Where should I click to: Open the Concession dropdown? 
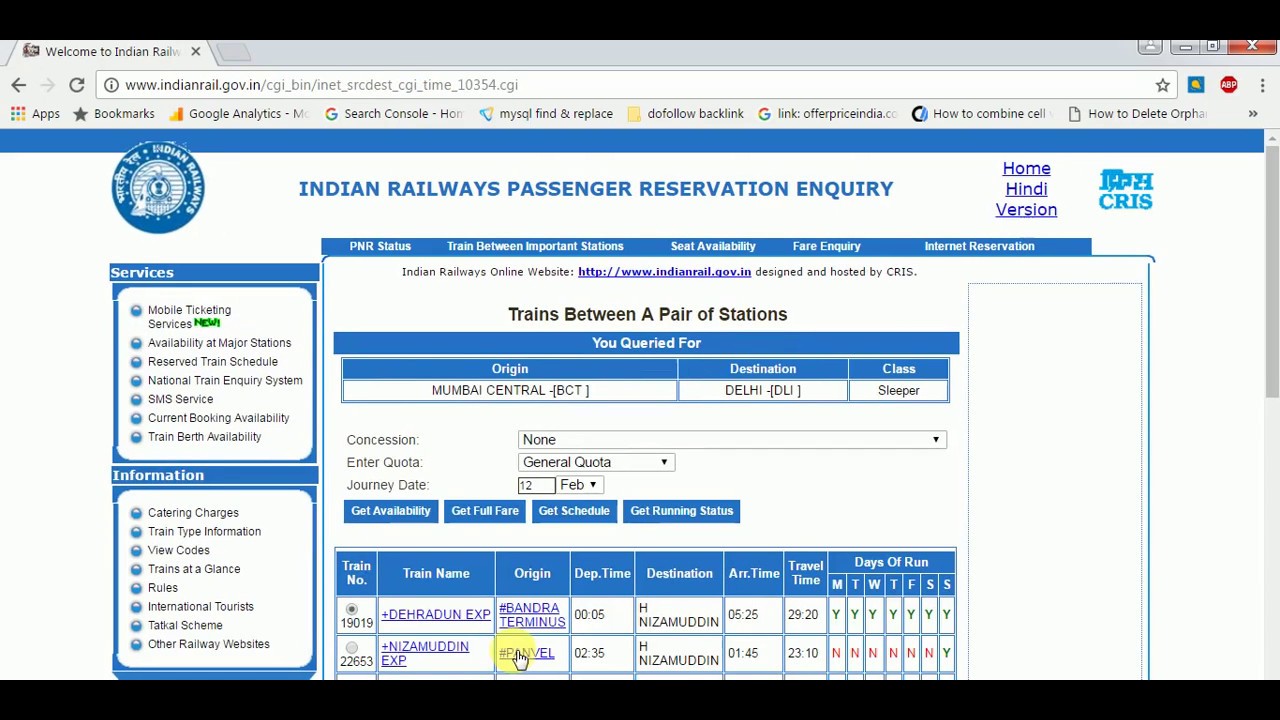[x=732, y=440]
